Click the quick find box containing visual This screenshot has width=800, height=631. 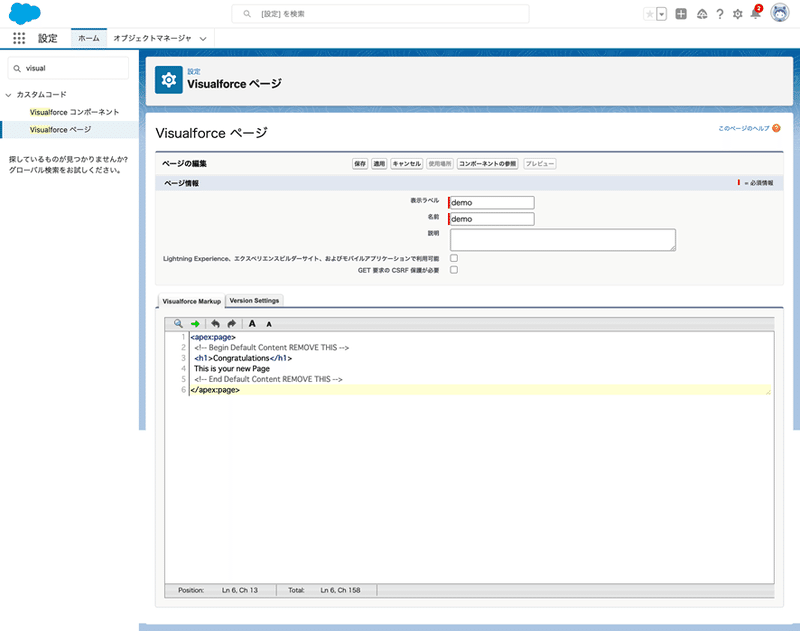(x=68, y=68)
